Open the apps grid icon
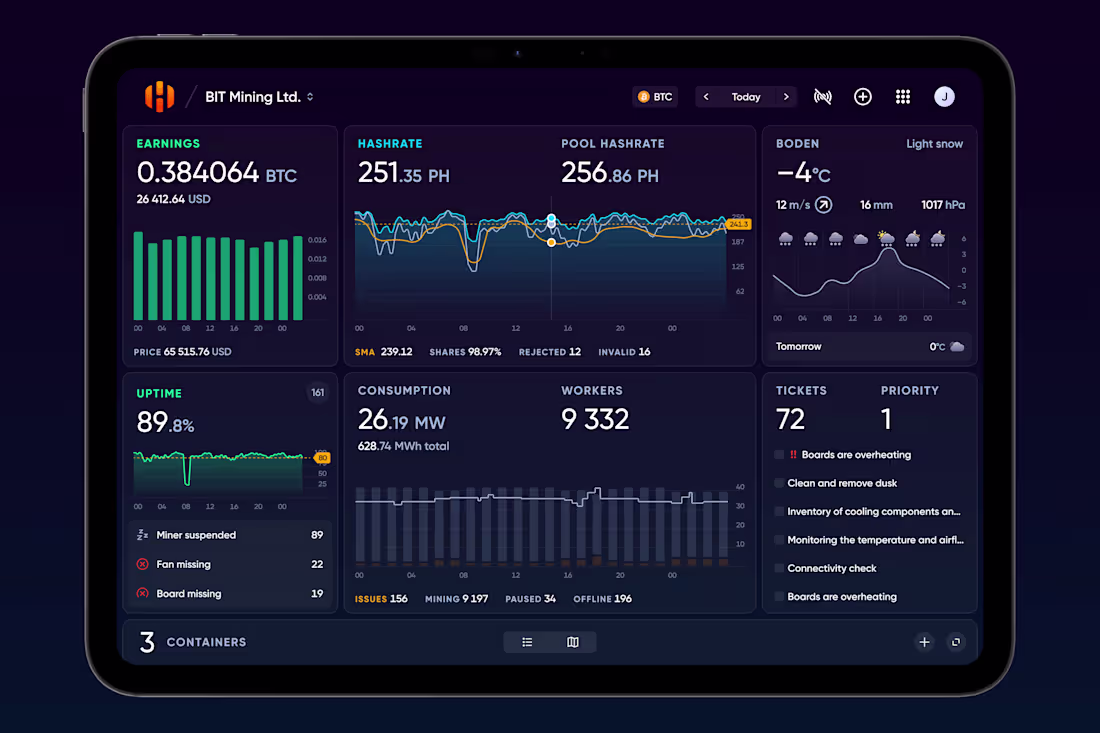This screenshot has width=1100, height=733. point(903,96)
